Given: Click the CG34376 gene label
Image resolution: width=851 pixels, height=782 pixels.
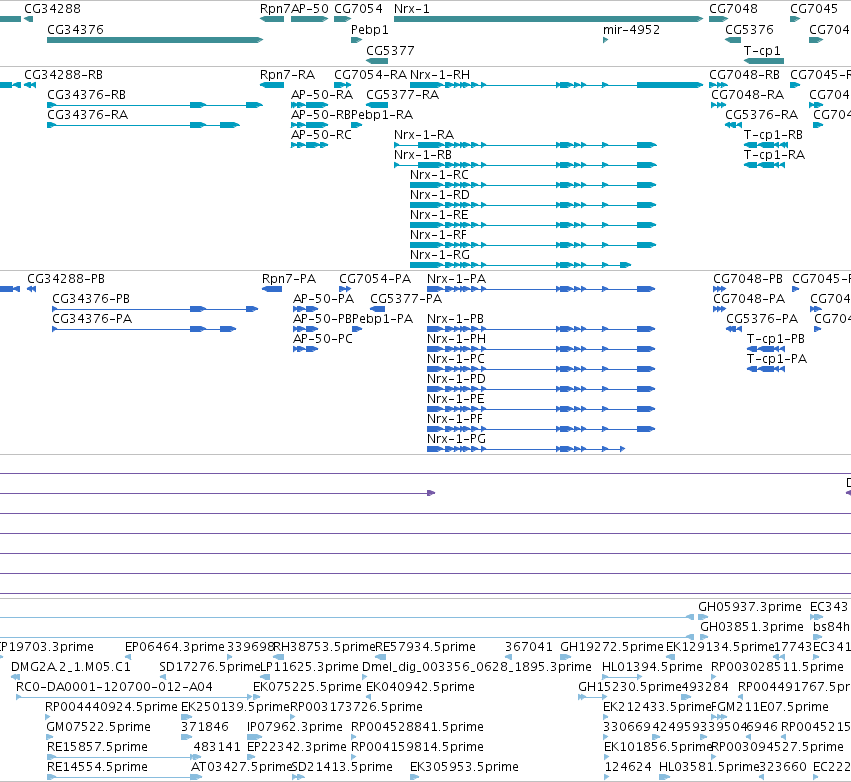Looking at the screenshot, I should pyautogui.click(x=75, y=30).
